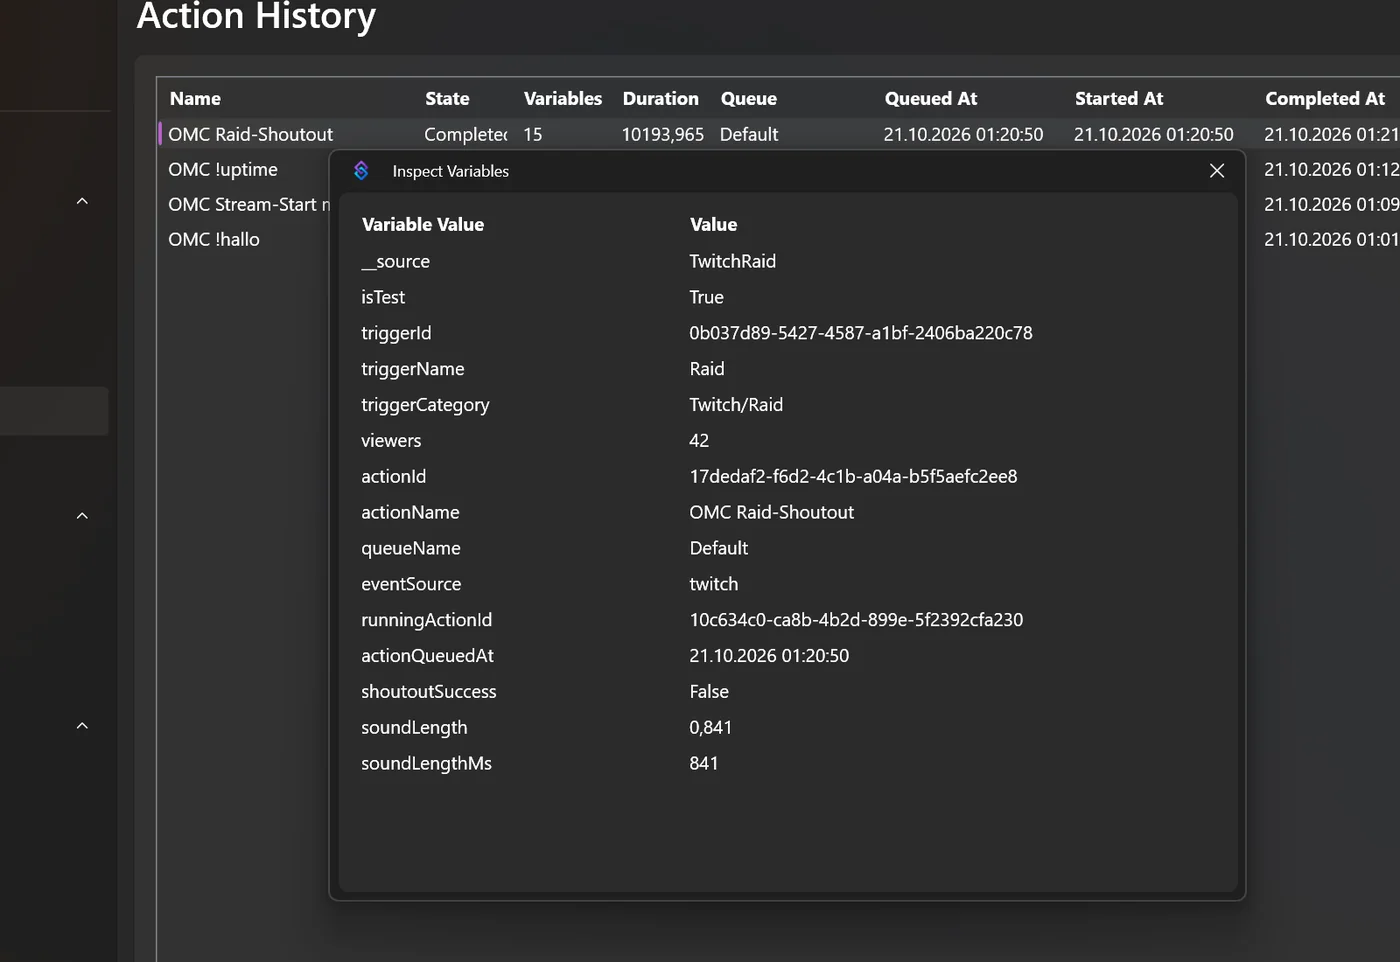The height and width of the screenshot is (962, 1400).
Task: Select the soundLength variable
Action: (414, 728)
